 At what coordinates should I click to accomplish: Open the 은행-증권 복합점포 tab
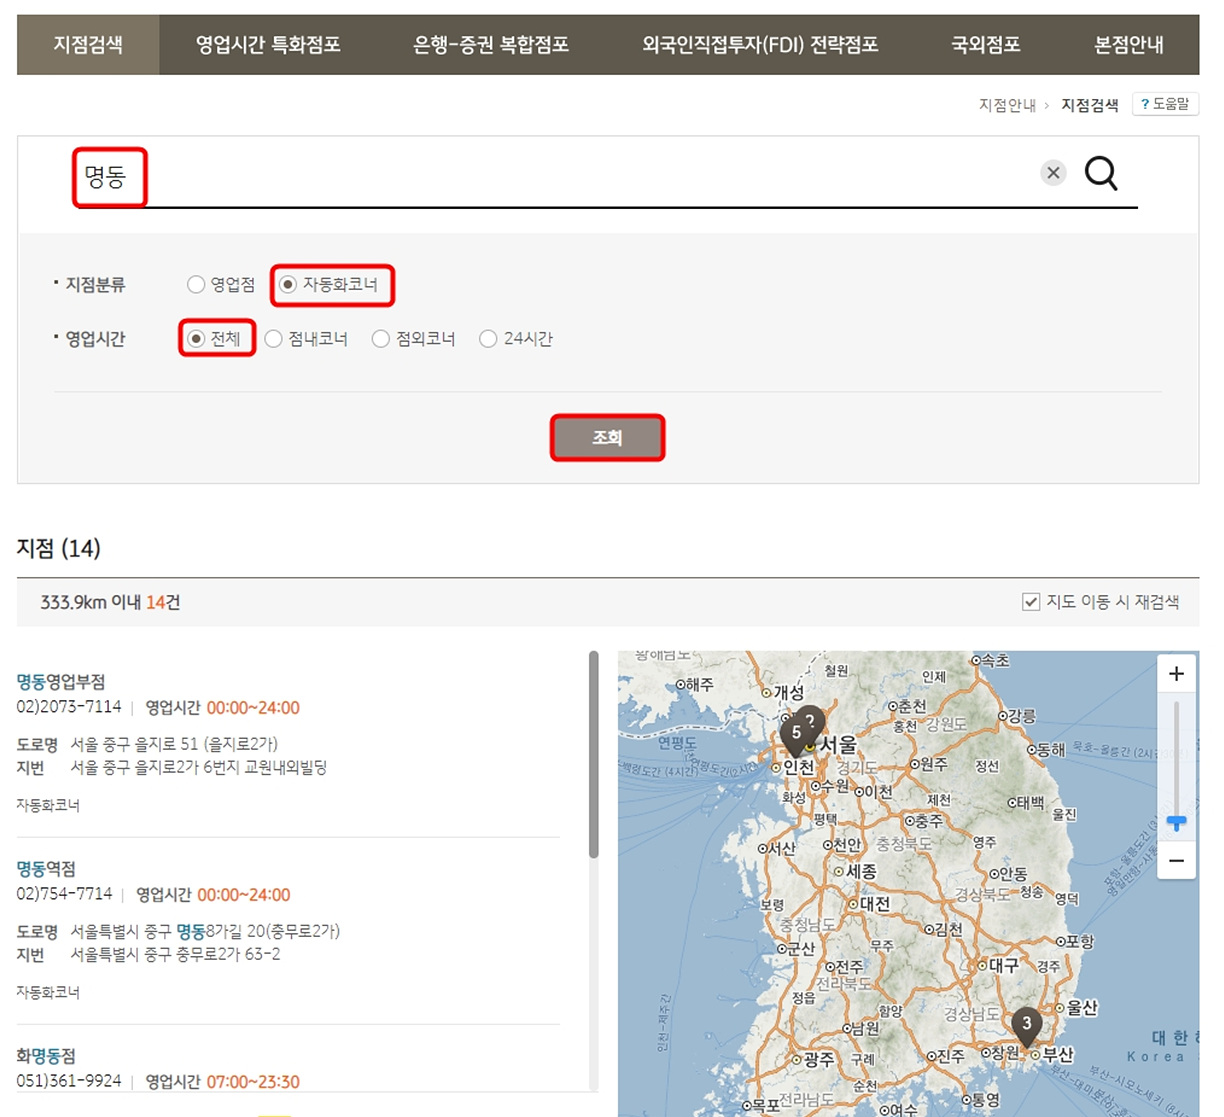point(491,45)
